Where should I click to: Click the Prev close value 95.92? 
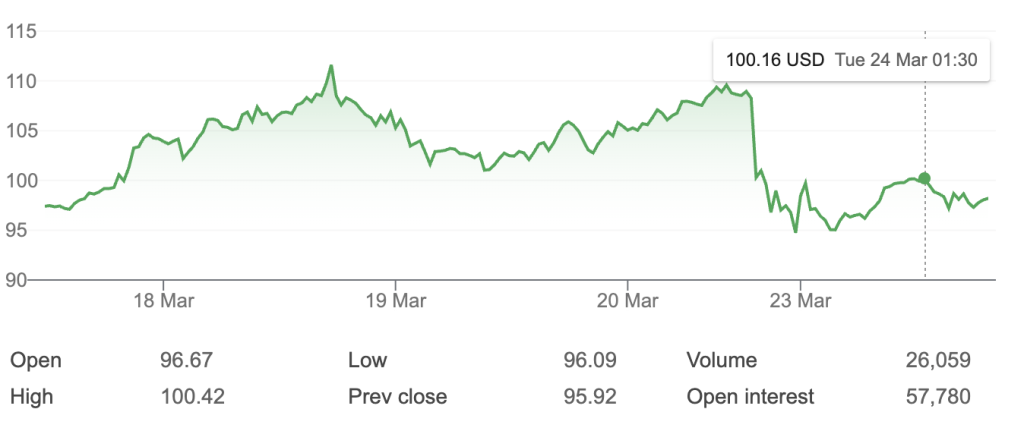(x=588, y=397)
